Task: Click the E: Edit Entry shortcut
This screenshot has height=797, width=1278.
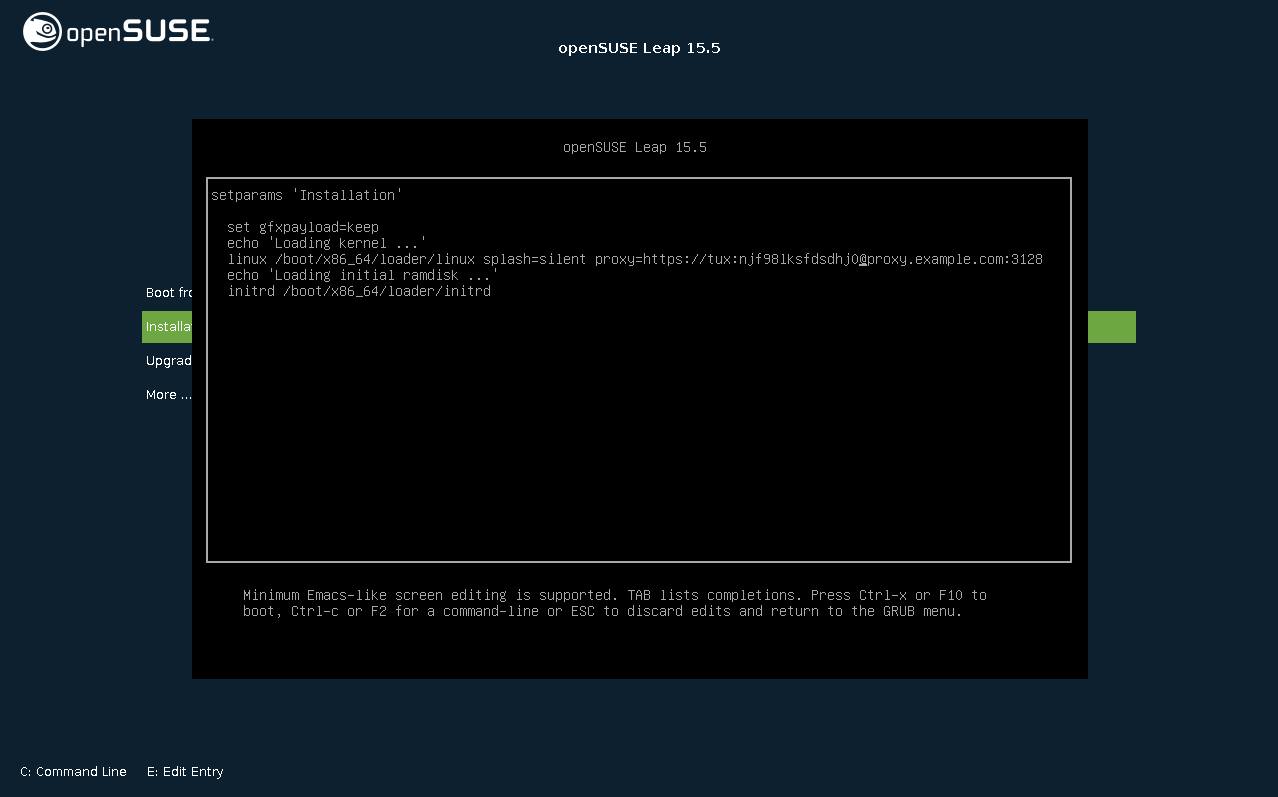Action: (185, 772)
